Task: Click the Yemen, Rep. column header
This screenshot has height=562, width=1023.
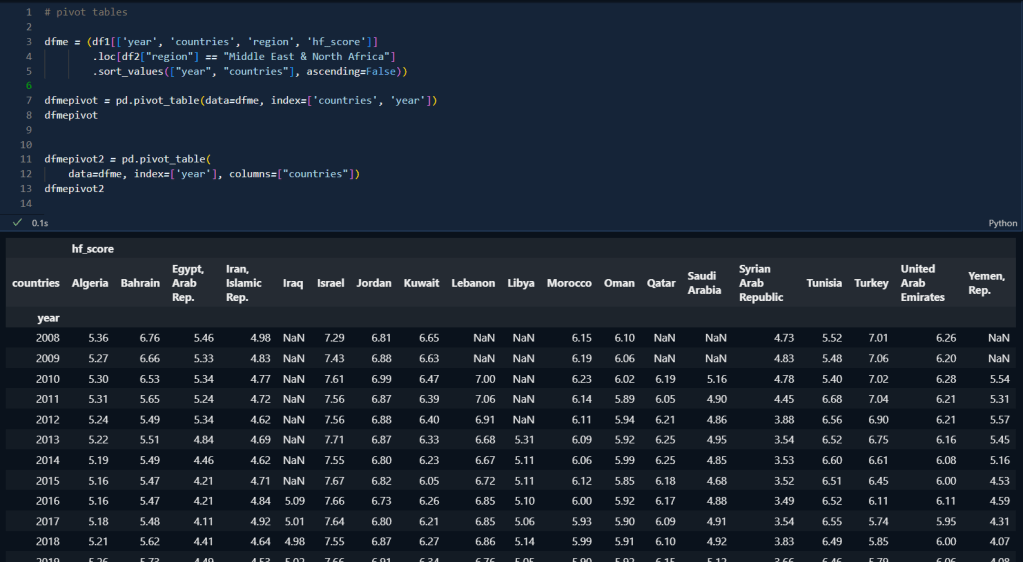Action: pyautogui.click(x=985, y=283)
